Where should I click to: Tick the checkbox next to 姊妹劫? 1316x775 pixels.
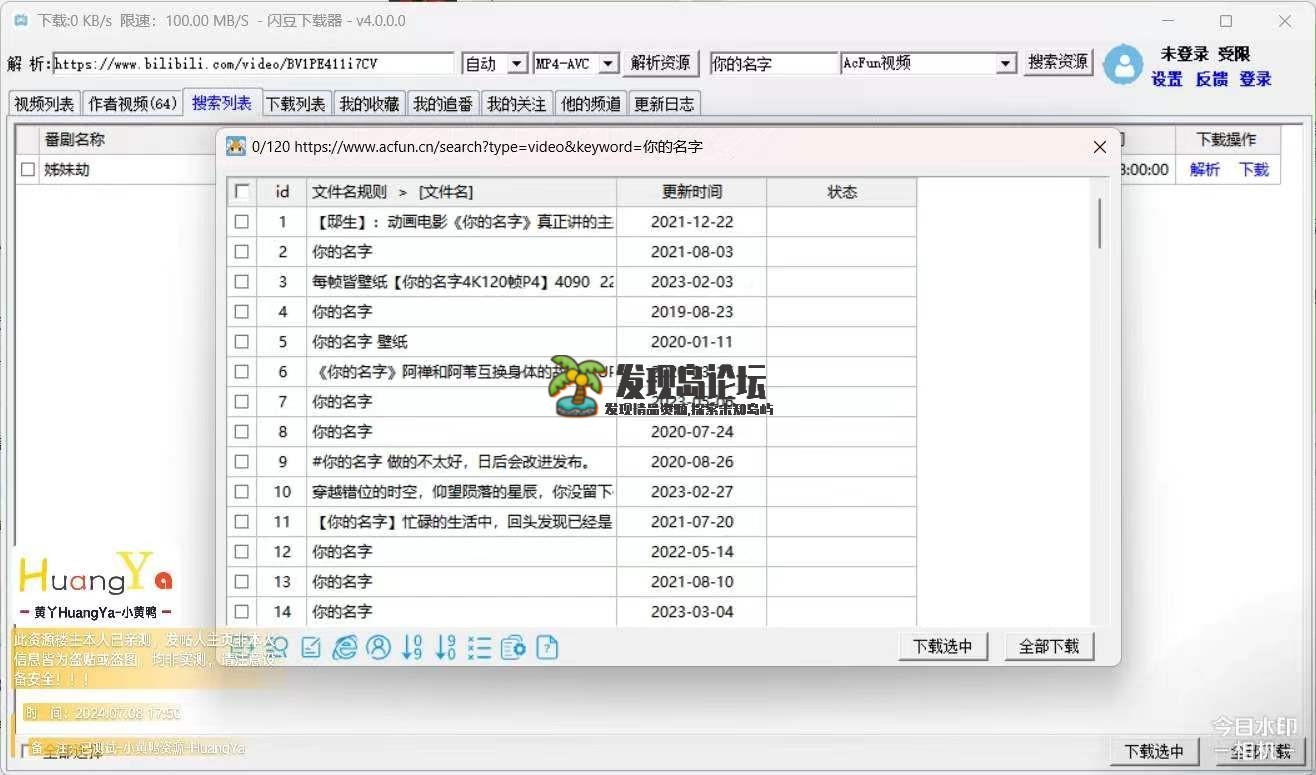click(x=28, y=170)
